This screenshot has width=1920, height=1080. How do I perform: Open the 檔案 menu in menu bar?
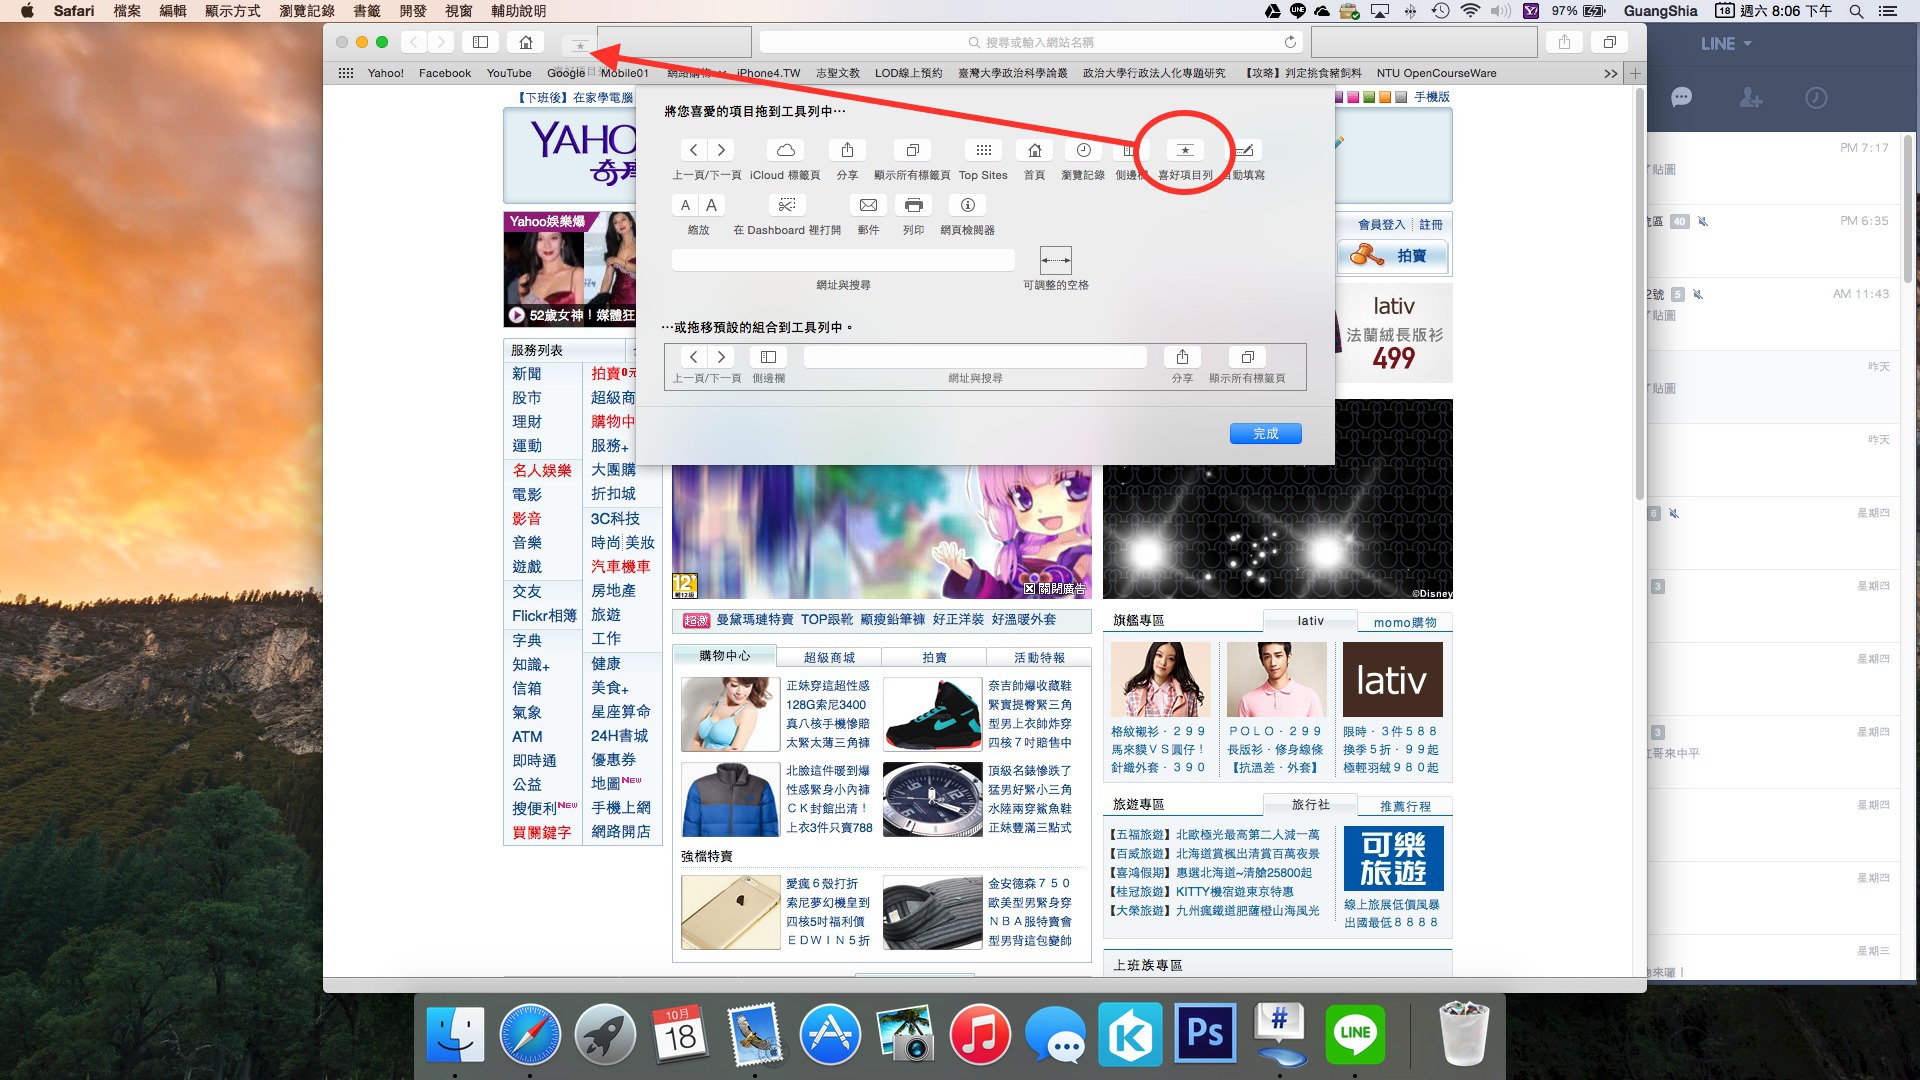click(127, 11)
